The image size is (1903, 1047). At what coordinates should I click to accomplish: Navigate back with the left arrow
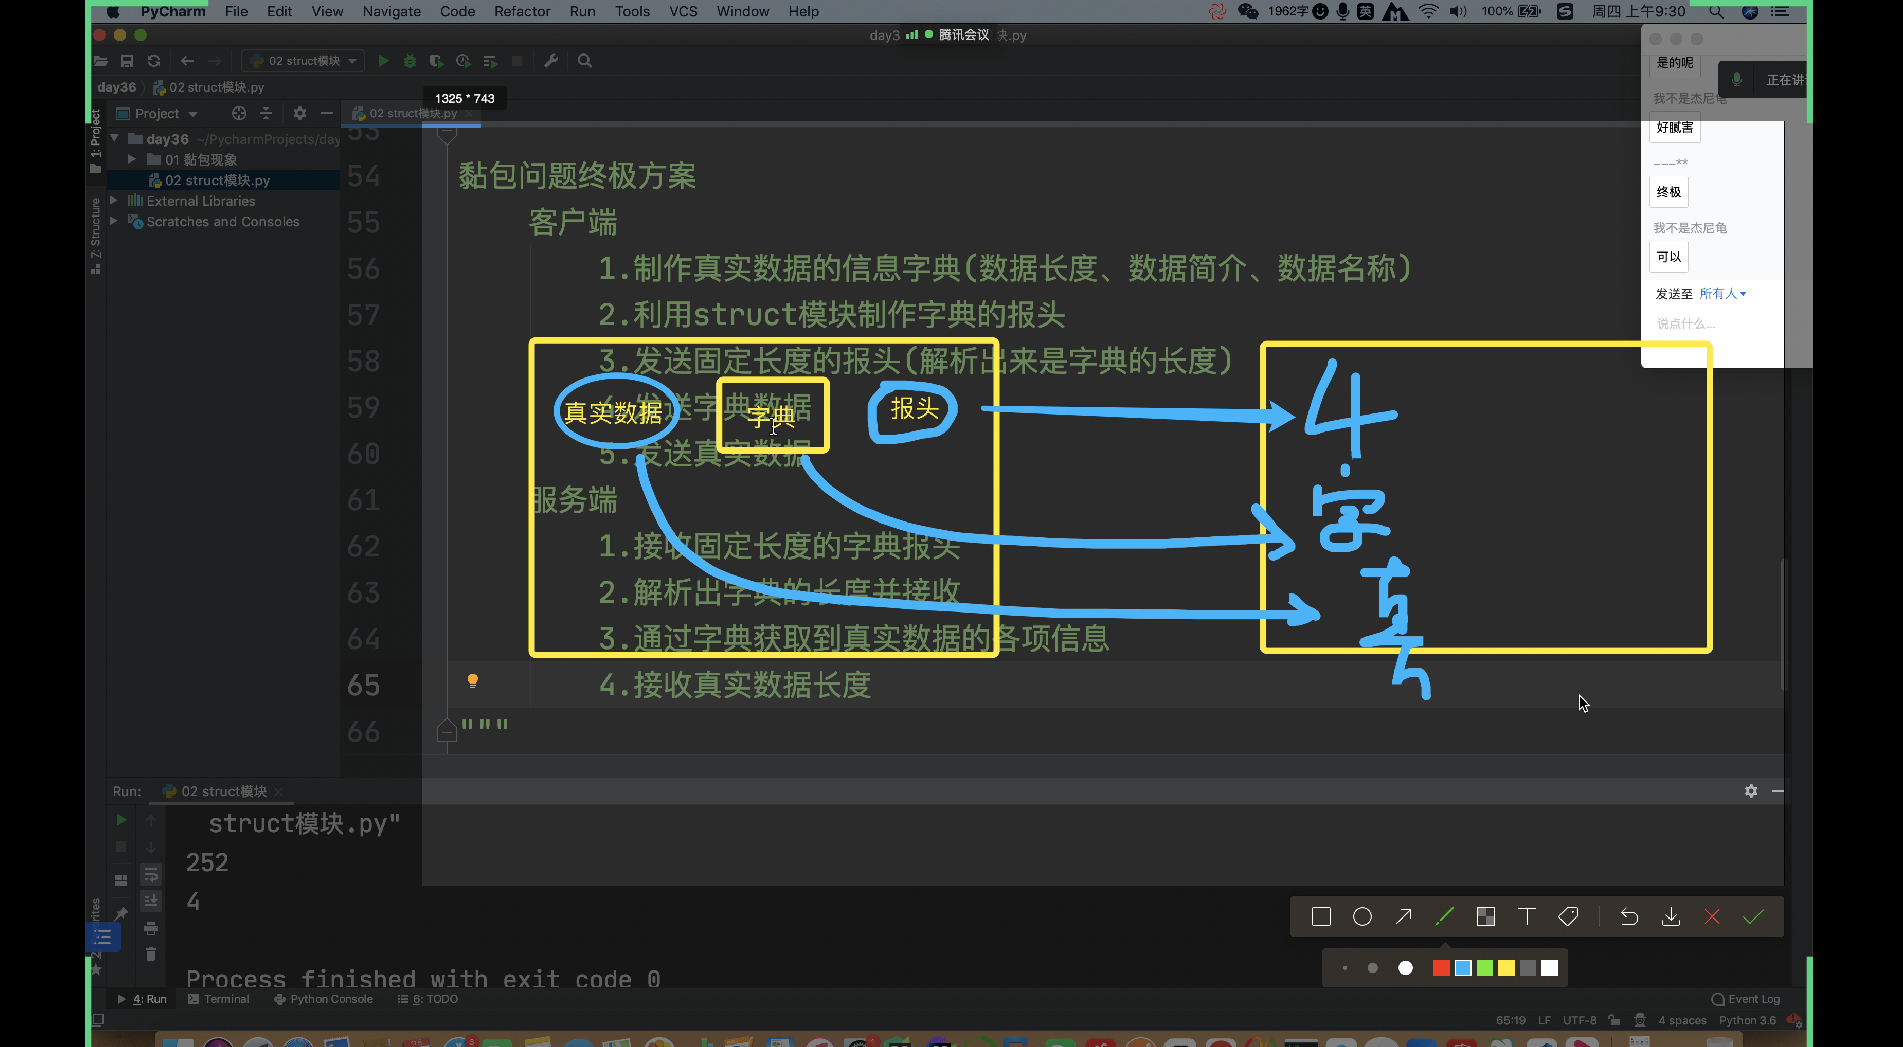point(187,61)
